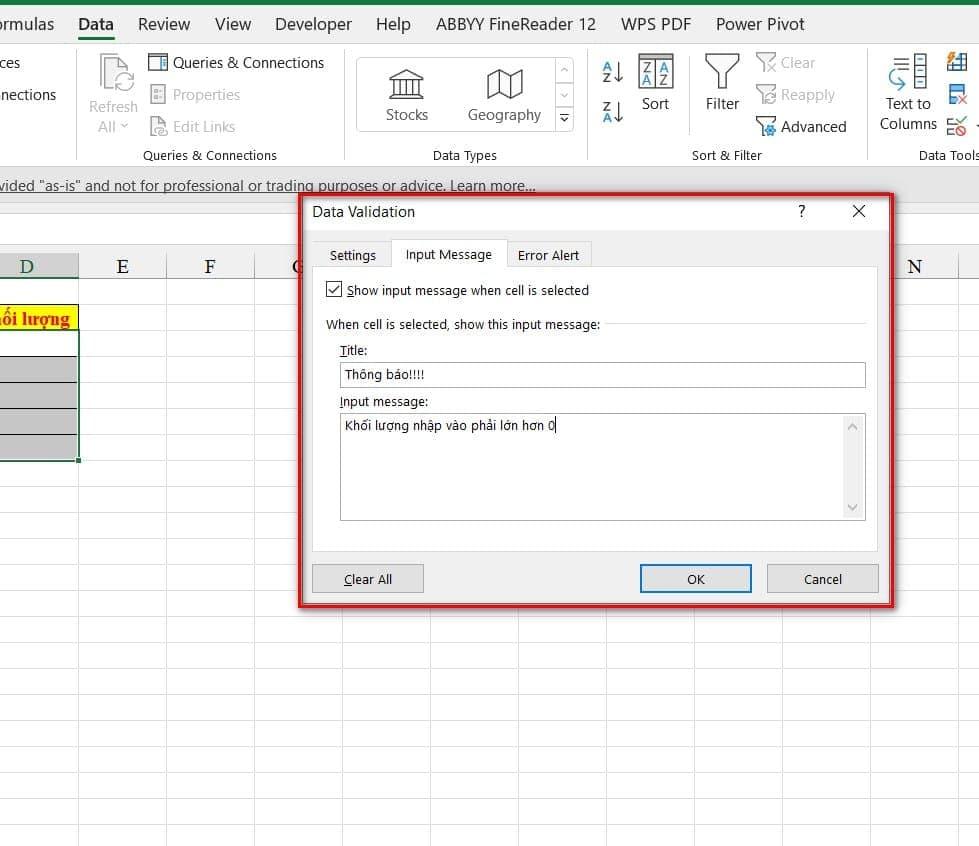Open Advanced filter options

(801, 127)
